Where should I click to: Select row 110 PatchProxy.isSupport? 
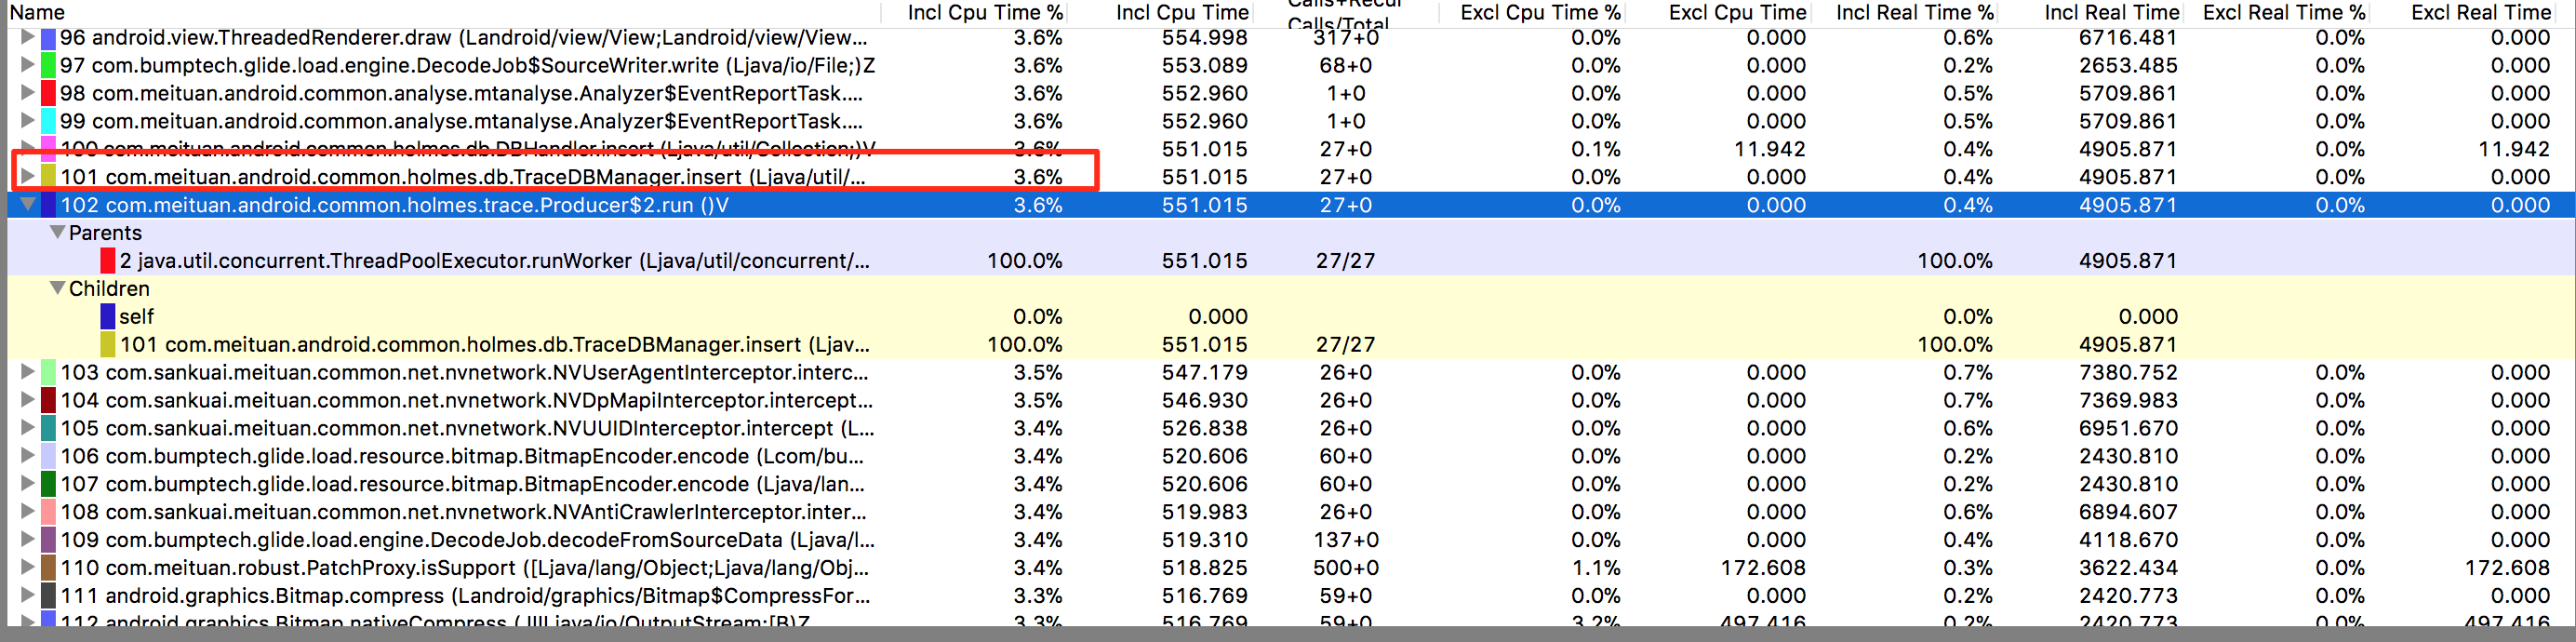coord(1291,568)
